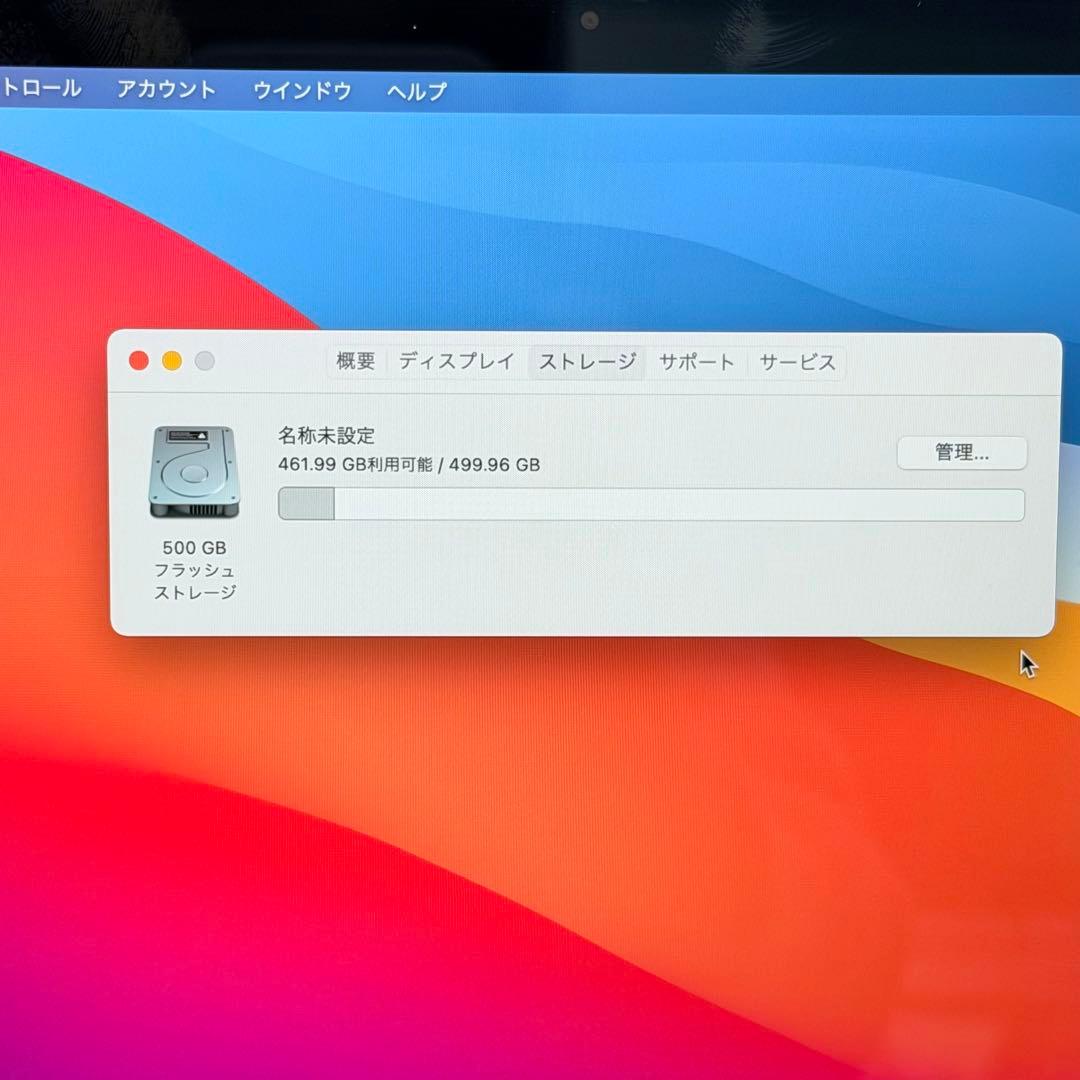Open the ヘルプ menu
Image resolution: width=1080 pixels, height=1080 pixels.
[x=416, y=91]
